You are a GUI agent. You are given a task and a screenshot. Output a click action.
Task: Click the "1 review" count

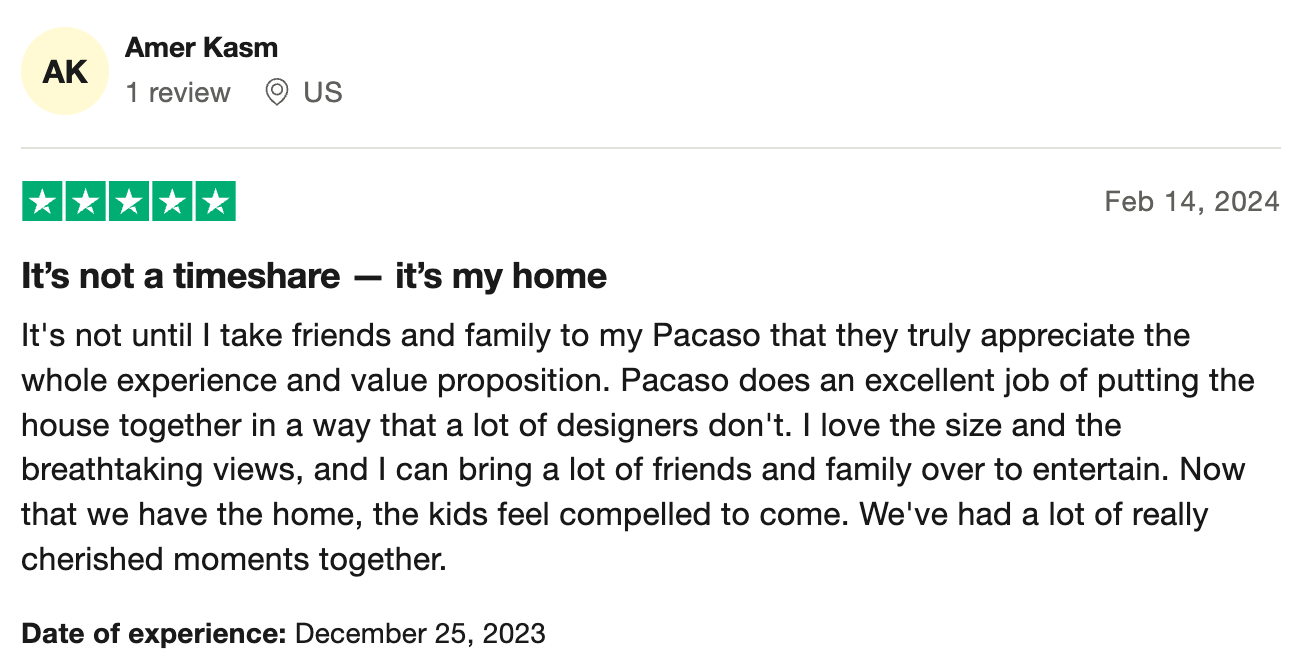coord(178,93)
